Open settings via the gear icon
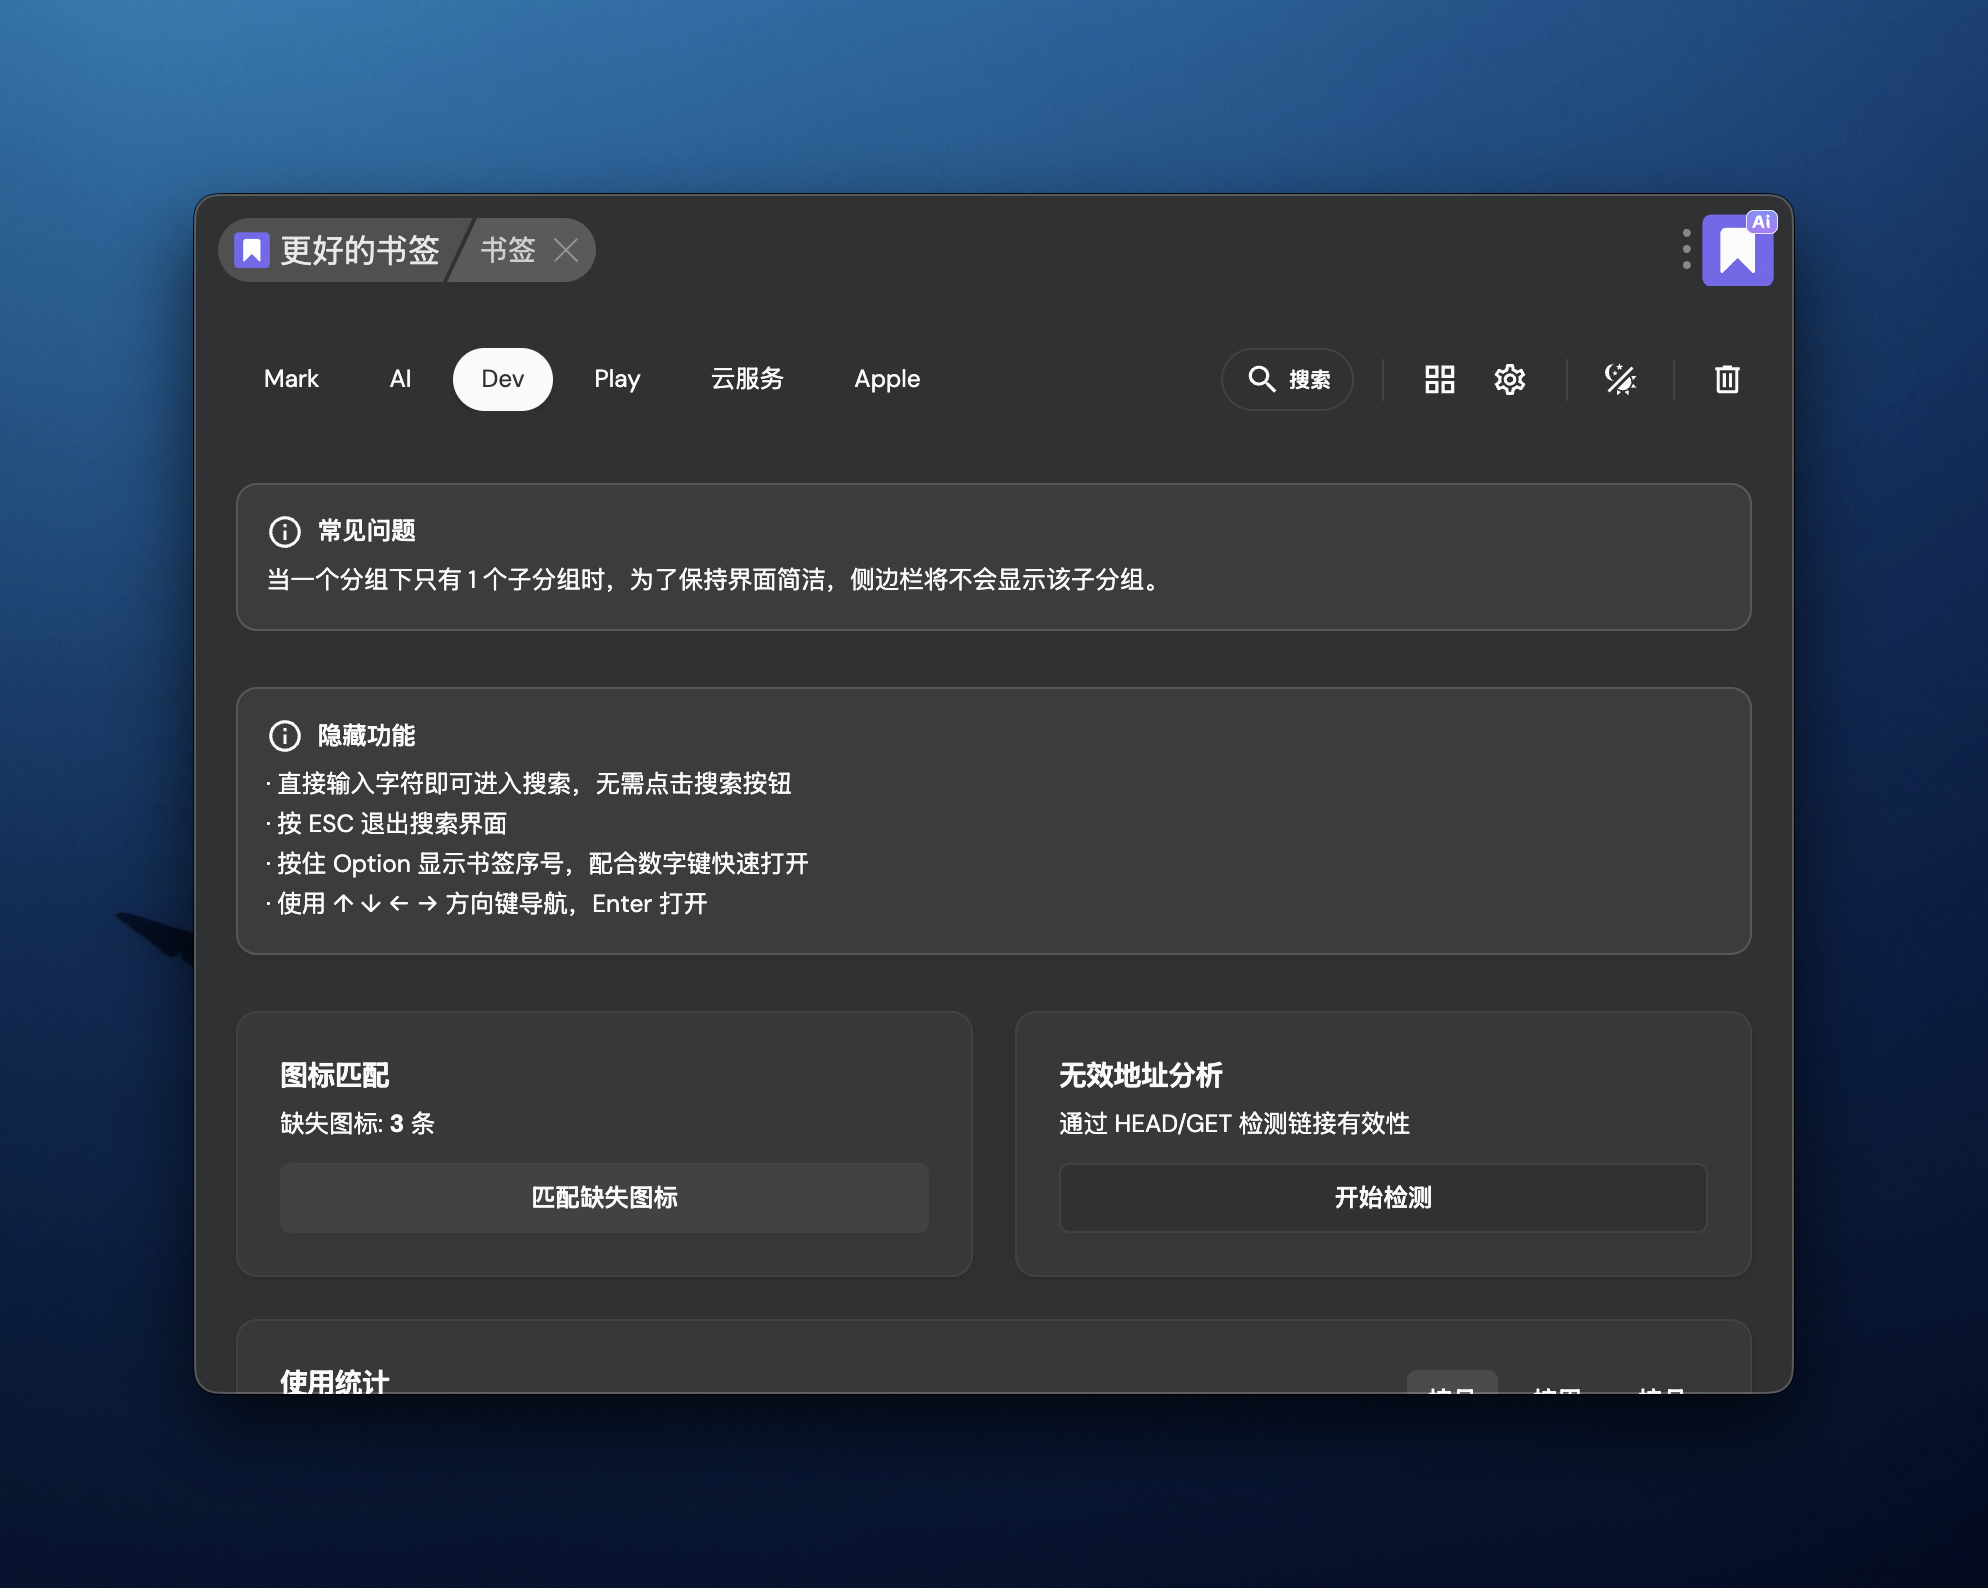1988x1588 pixels. (x=1509, y=379)
